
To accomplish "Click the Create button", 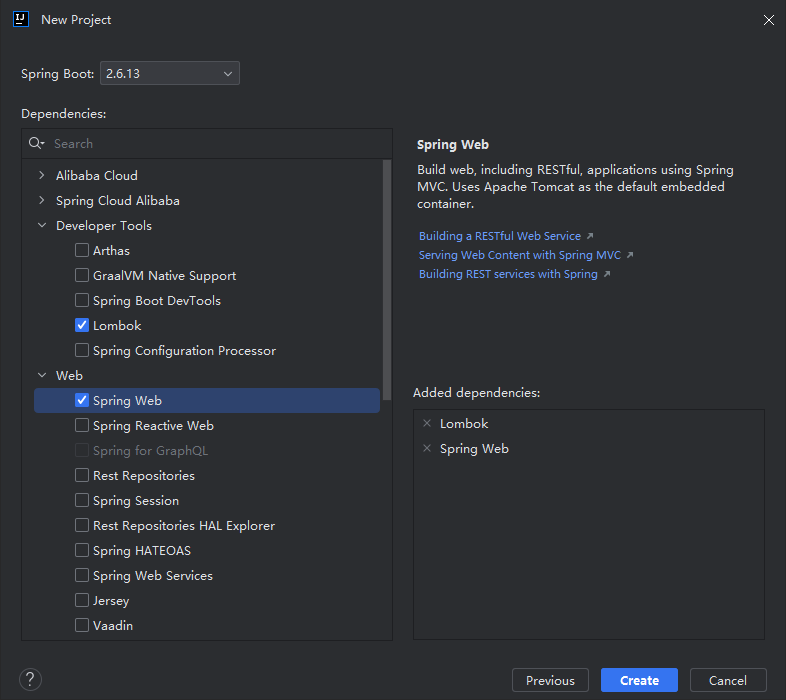I will click(639, 680).
